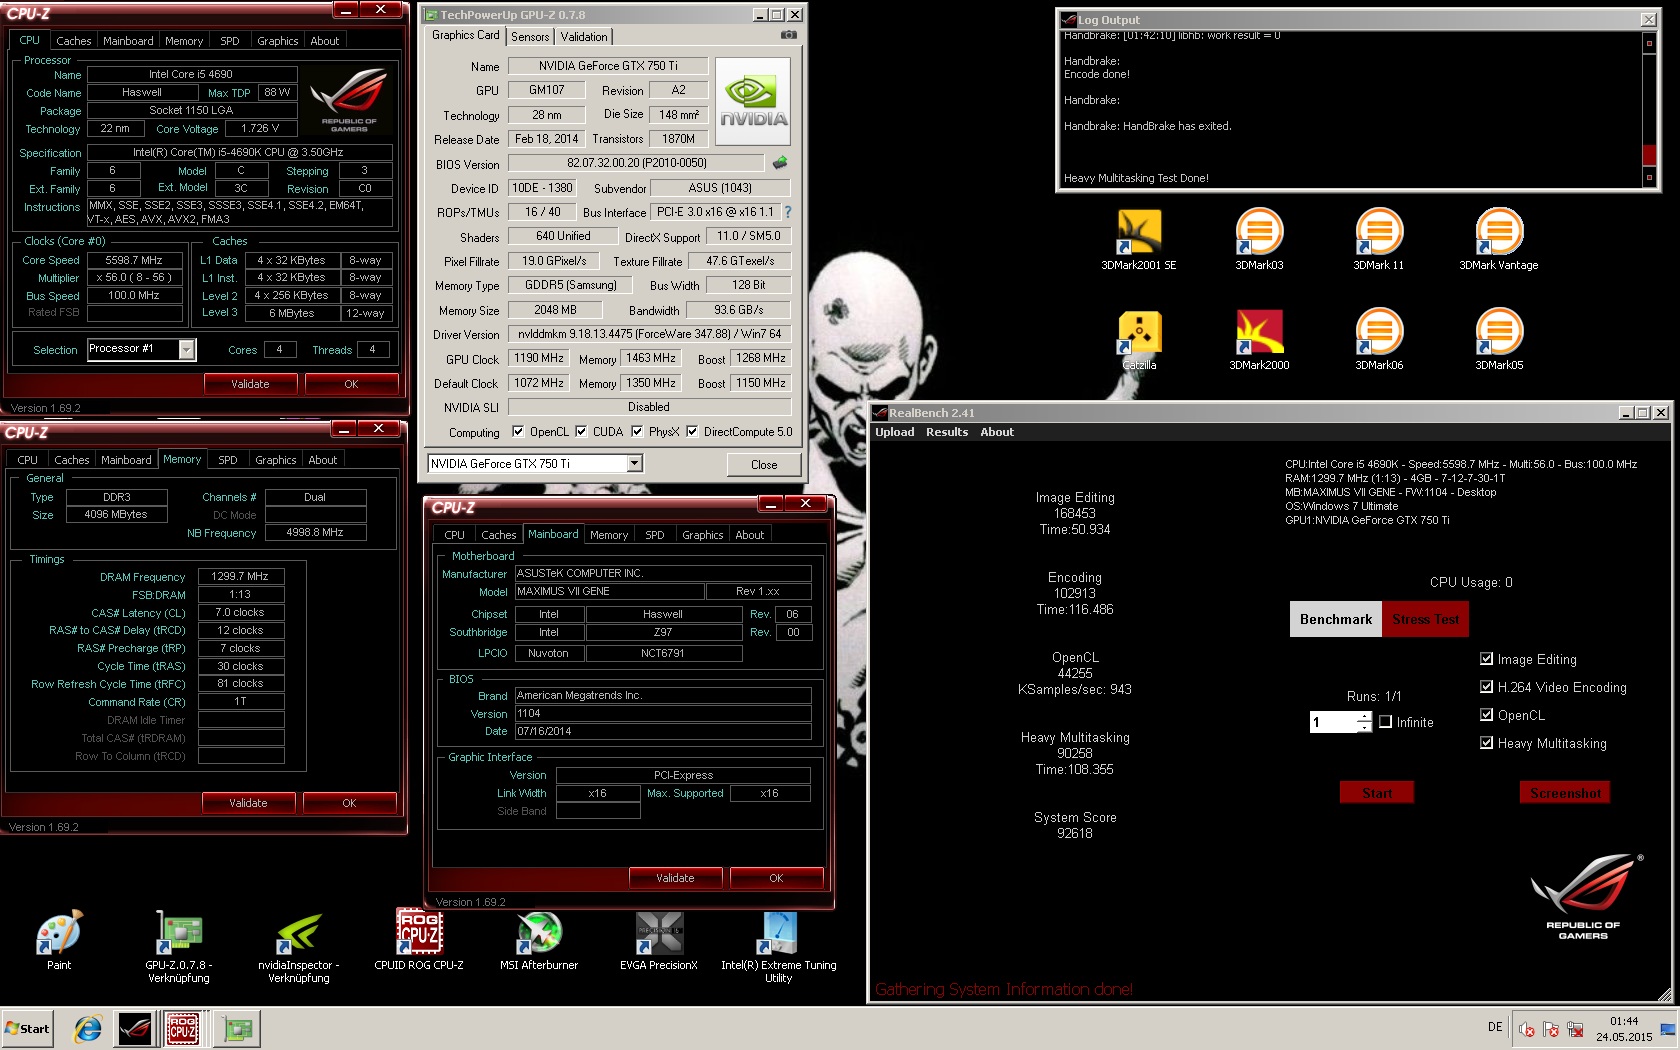Click the Log Output scrollbar thumb
Viewport: 1680px width, 1050px height.
click(1649, 155)
